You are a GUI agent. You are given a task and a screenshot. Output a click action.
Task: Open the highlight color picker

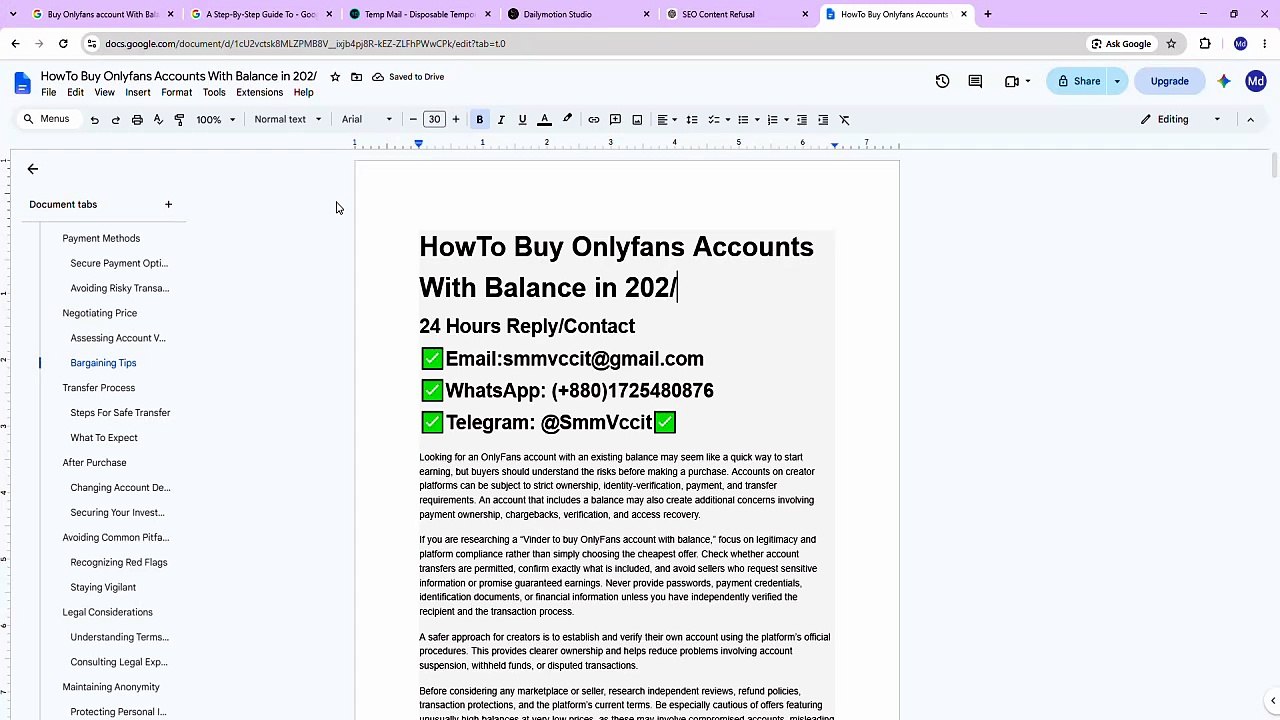click(x=567, y=120)
